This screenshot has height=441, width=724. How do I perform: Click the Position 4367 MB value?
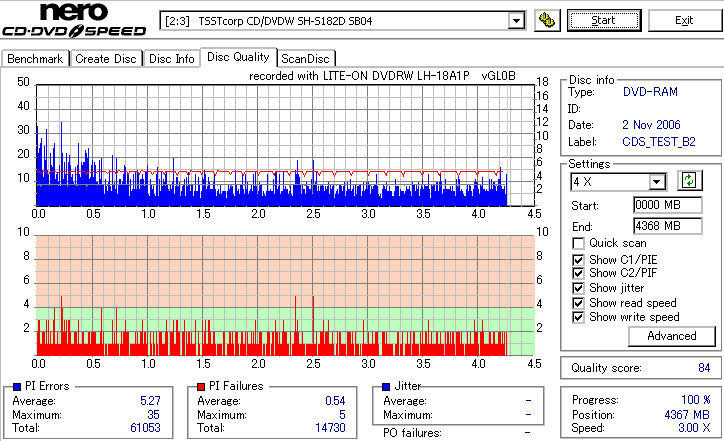tap(687, 415)
